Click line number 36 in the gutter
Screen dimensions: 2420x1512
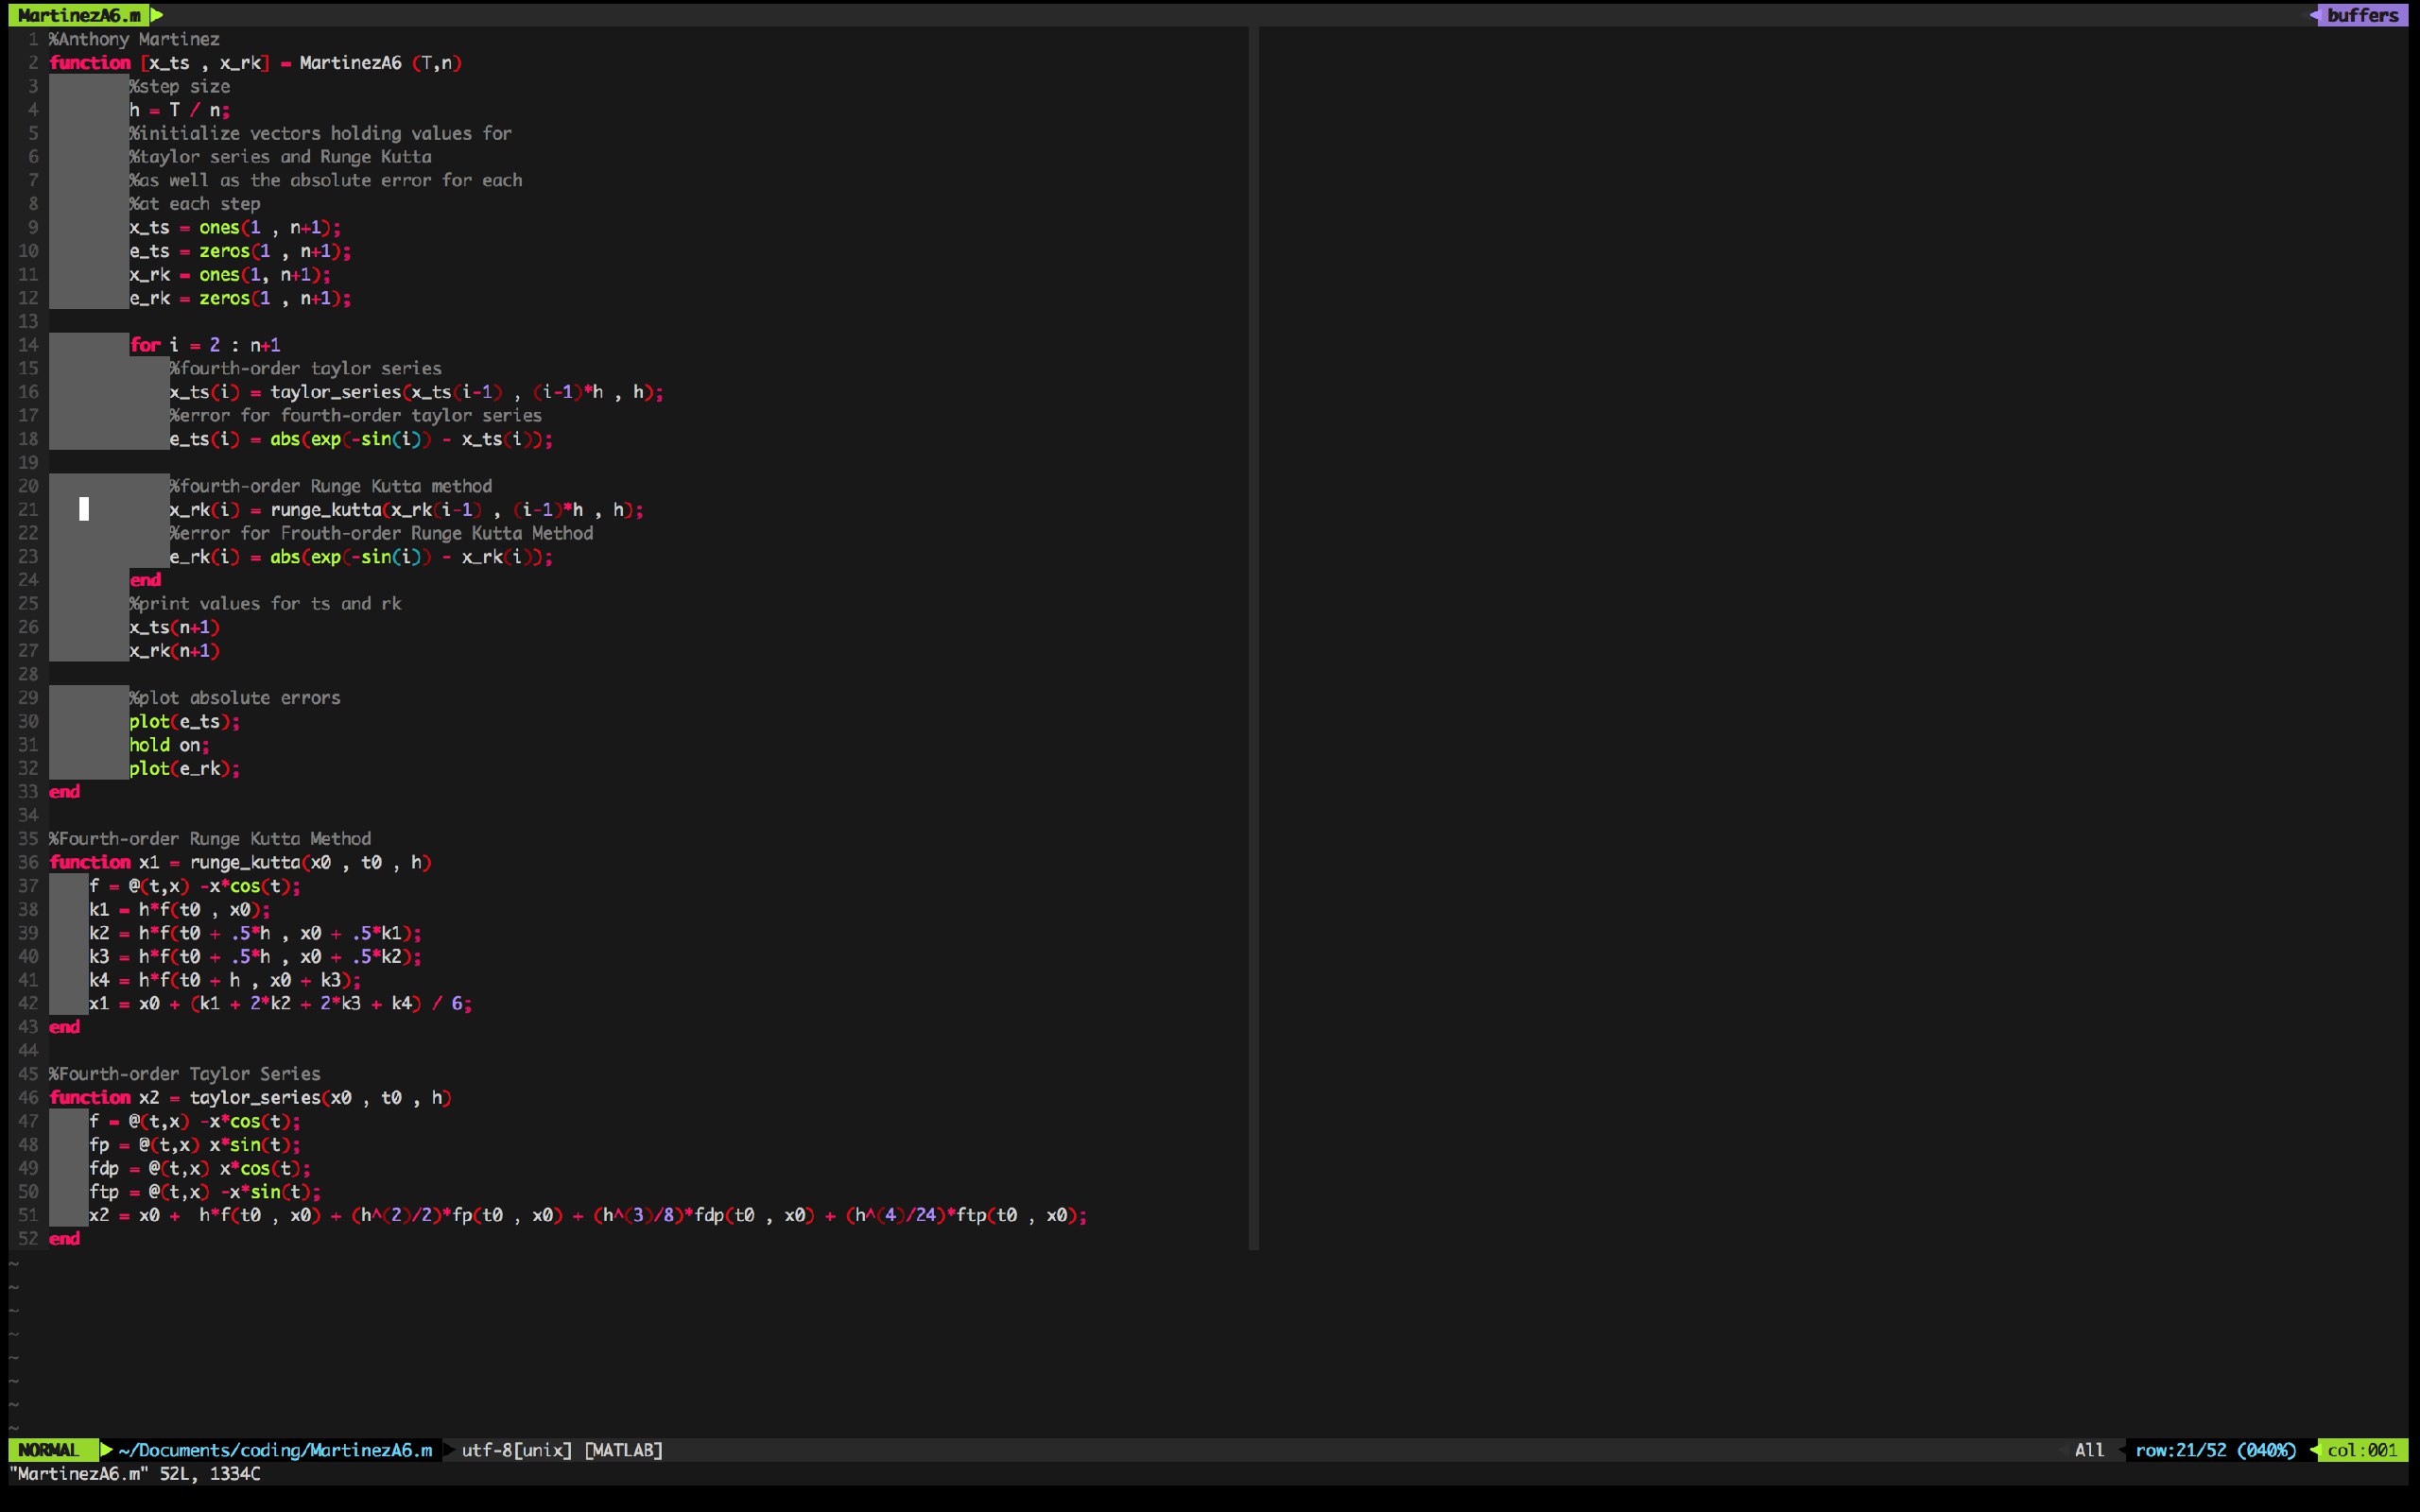coord(28,862)
